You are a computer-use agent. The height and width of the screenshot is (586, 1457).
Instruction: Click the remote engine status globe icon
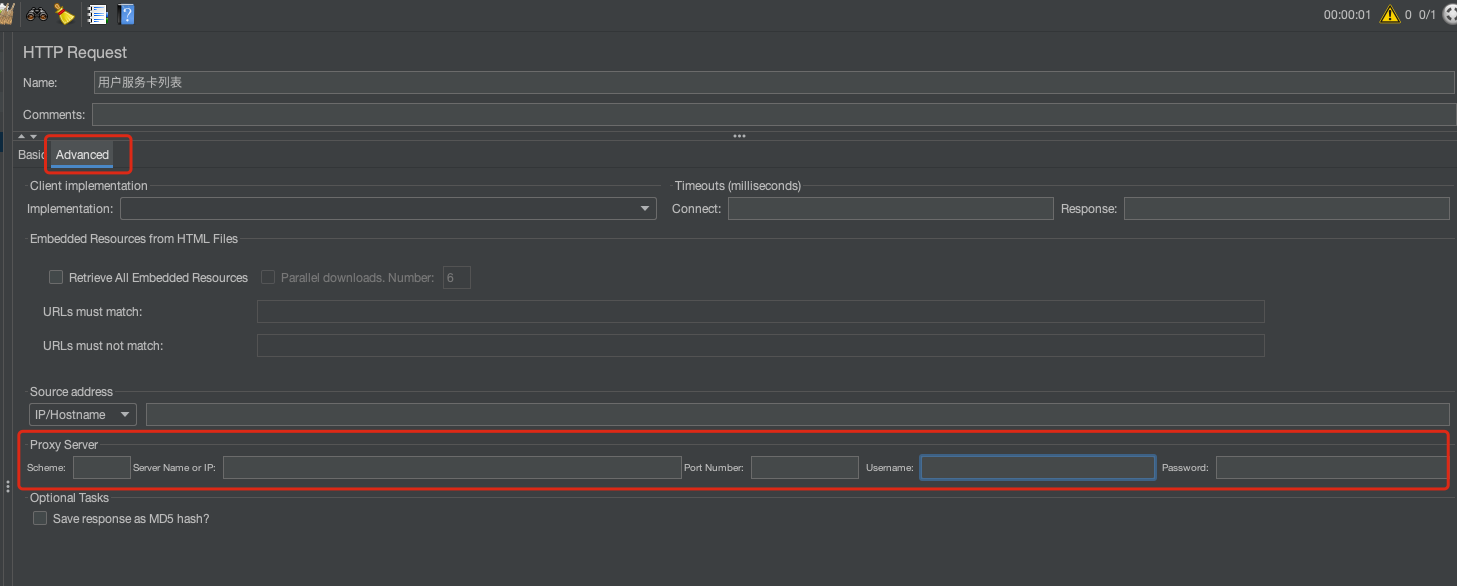(x=1450, y=14)
